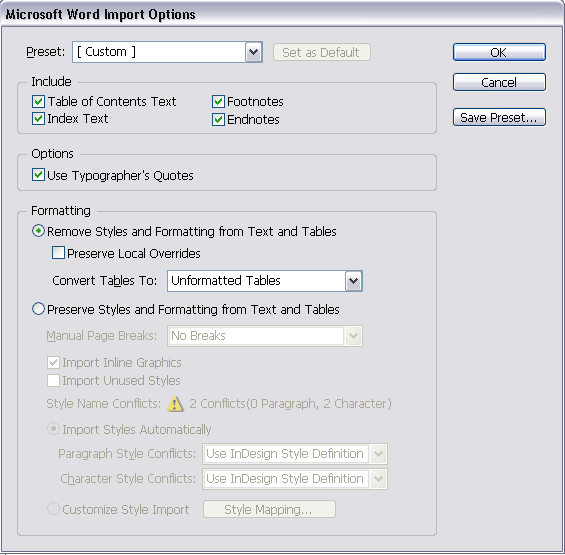Toggle the Endnotes checkbox
This screenshot has width=565, height=555.
click(x=218, y=119)
